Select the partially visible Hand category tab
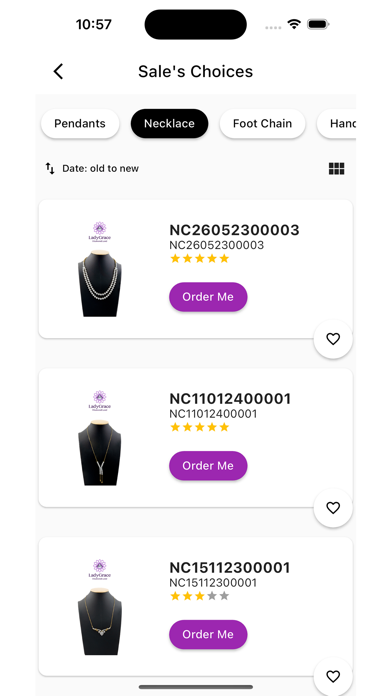This screenshot has width=392, height=696. coord(337,123)
